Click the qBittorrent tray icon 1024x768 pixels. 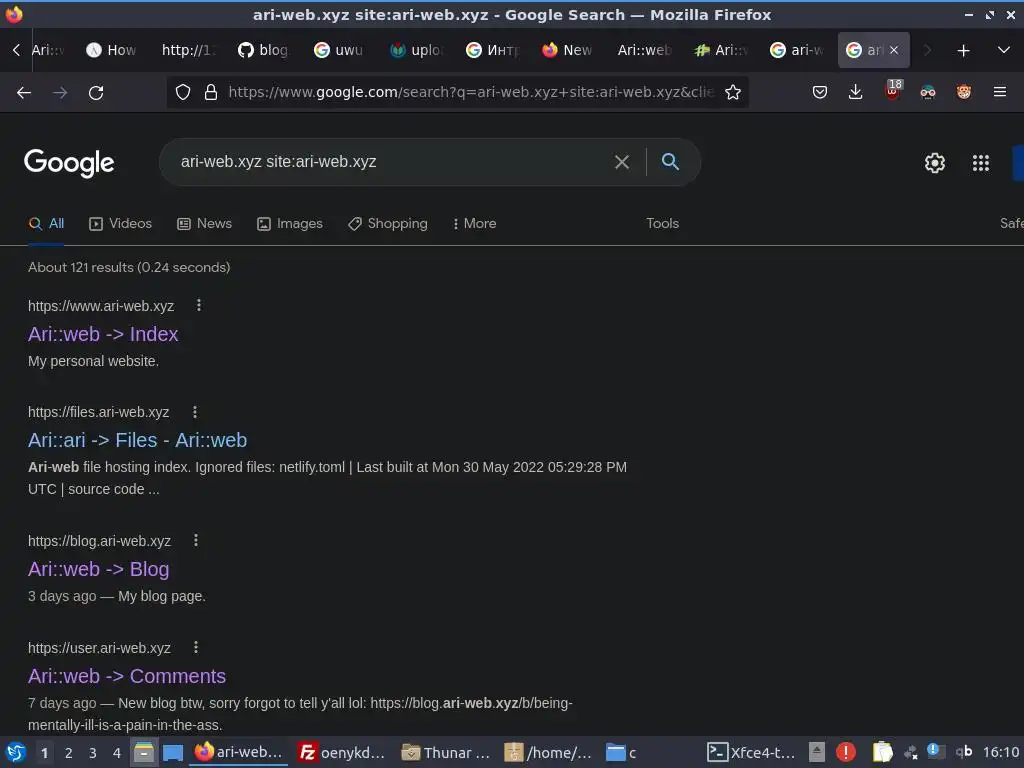point(964,752)
